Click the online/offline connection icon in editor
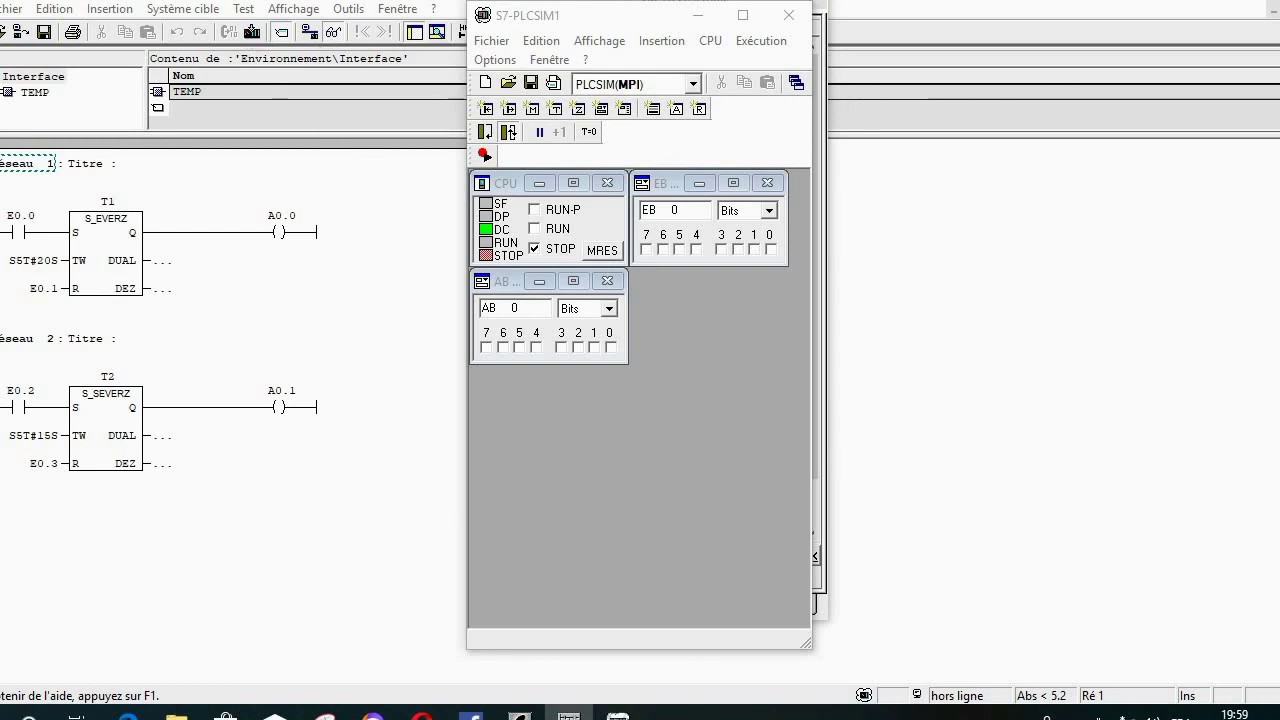Image resolution: width=1280 pixels, height=720 pixels. [x=309, y=32]
